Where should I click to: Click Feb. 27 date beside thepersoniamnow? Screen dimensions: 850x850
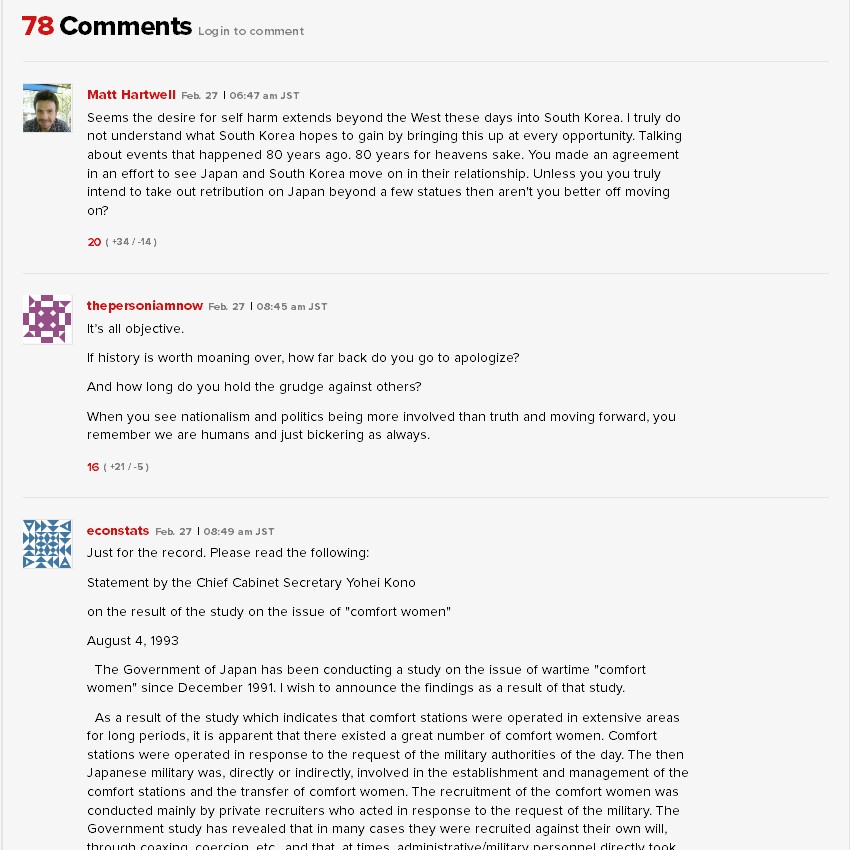coord(226,307)
